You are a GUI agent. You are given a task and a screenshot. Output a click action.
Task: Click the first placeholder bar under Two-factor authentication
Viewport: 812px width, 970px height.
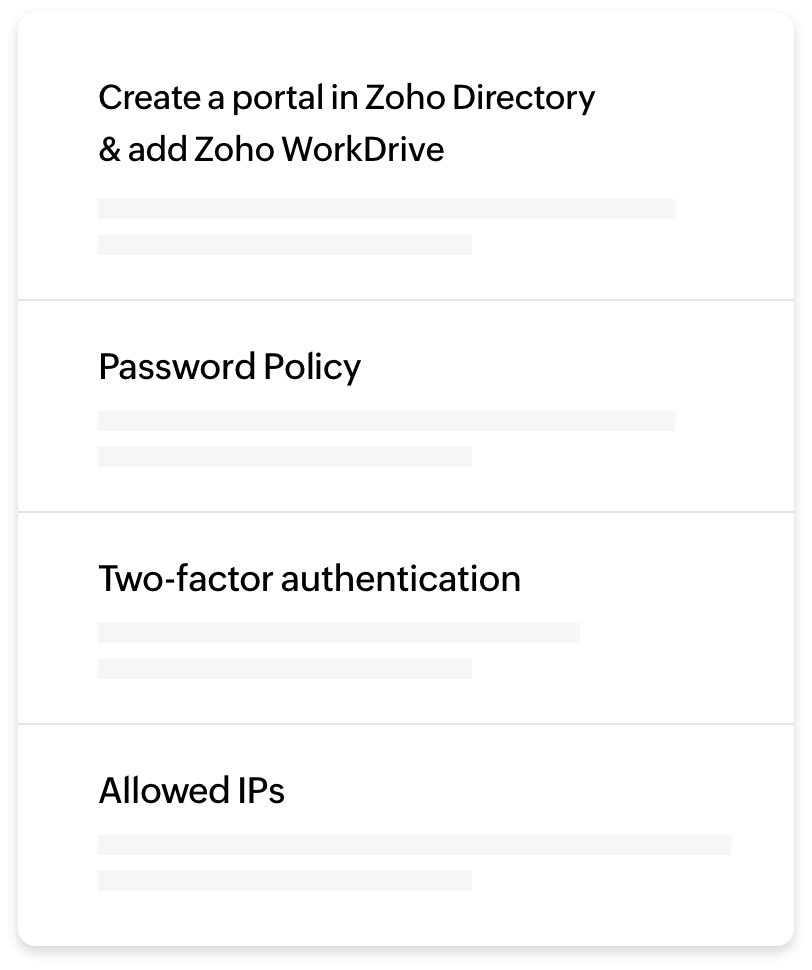pyautogui.click(x=338, y=632)
